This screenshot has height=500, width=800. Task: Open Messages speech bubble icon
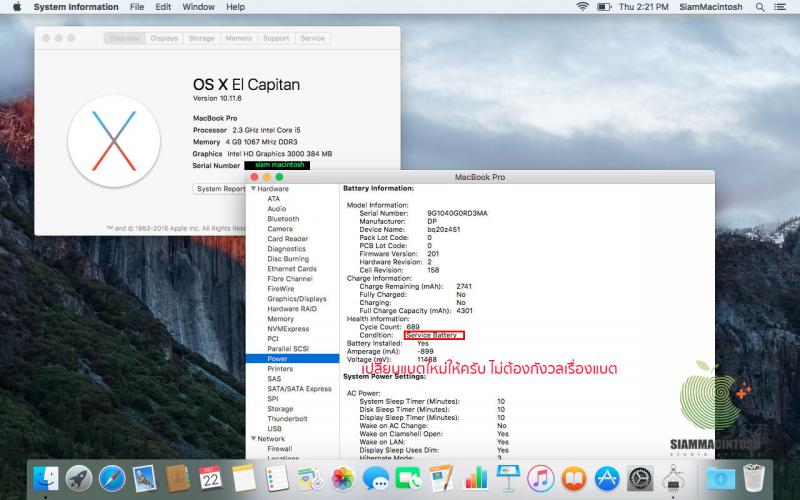click(376, 479)
